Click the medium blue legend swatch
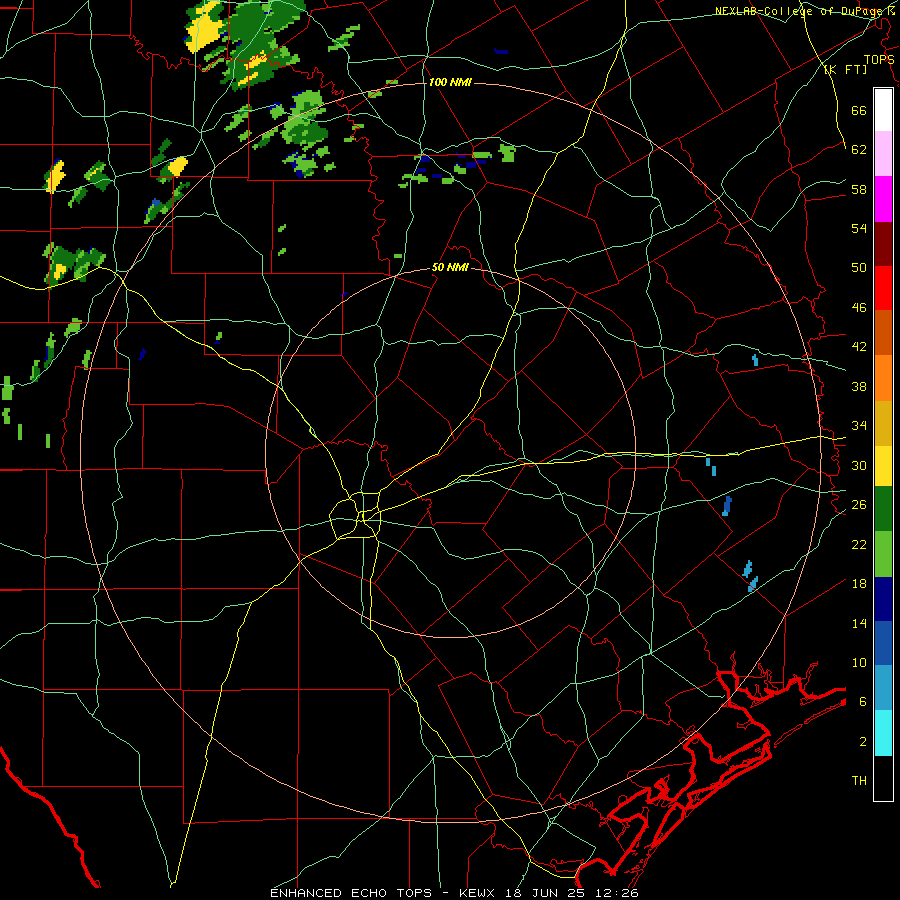Screen dimensions: 900x900 pyautogui.click(x=883, y=643)
